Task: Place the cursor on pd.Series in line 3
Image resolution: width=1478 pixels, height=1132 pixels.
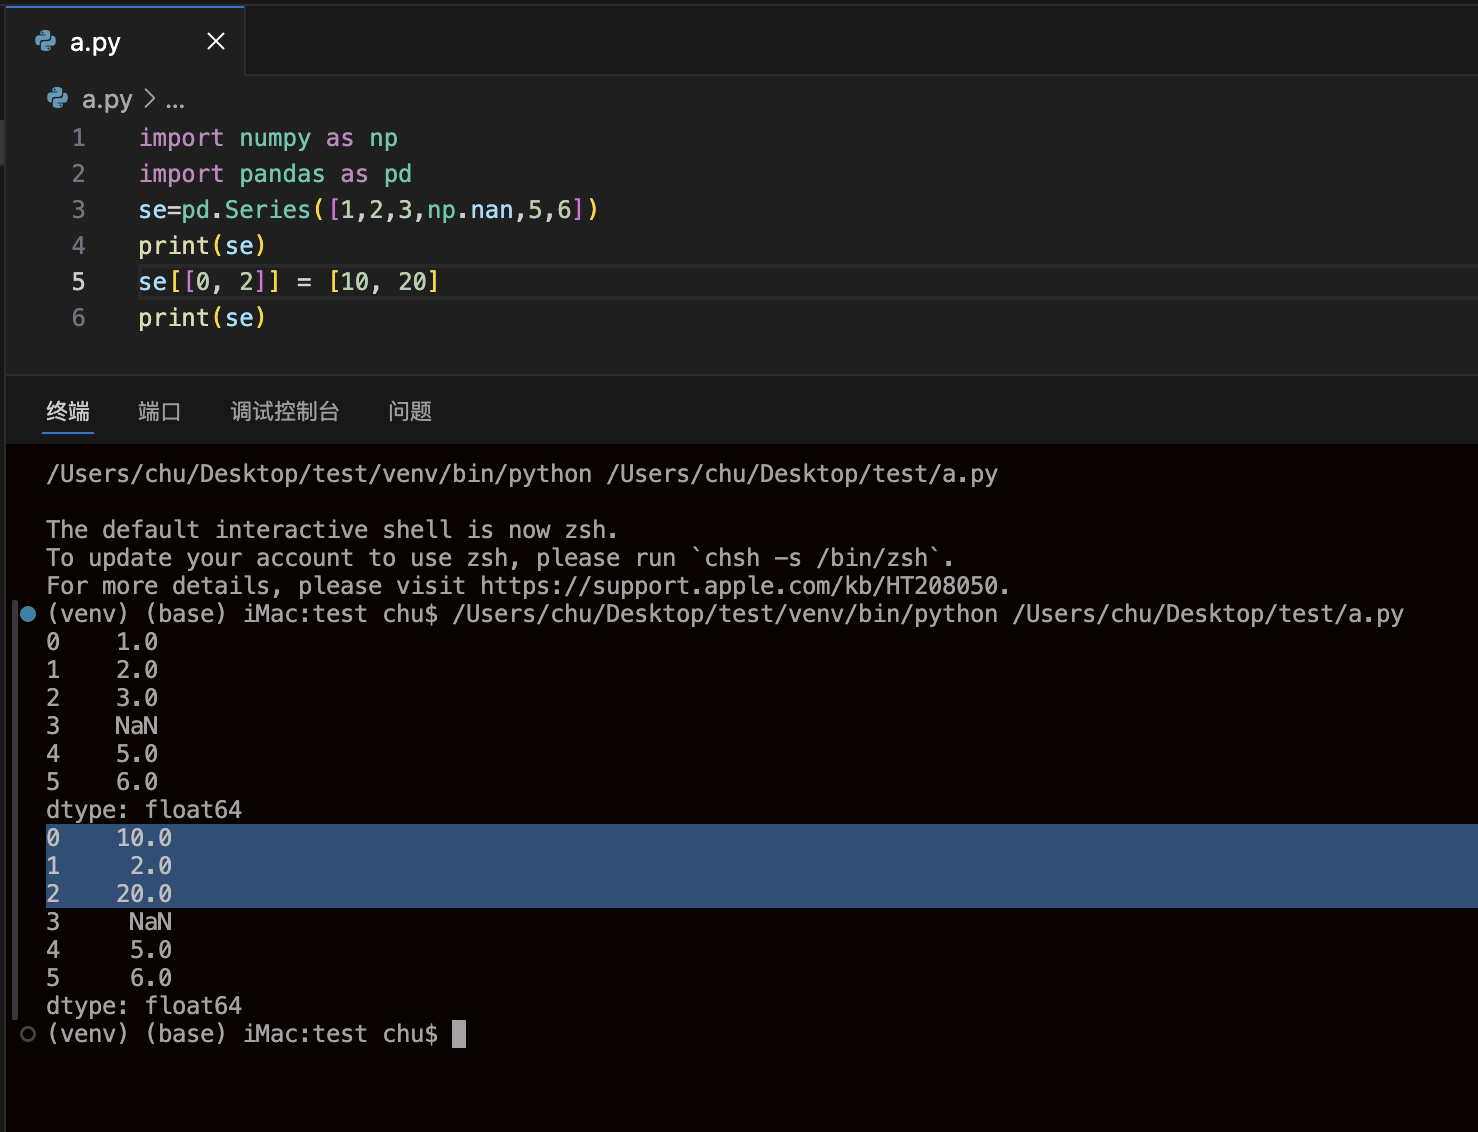Action: [246, 210]
